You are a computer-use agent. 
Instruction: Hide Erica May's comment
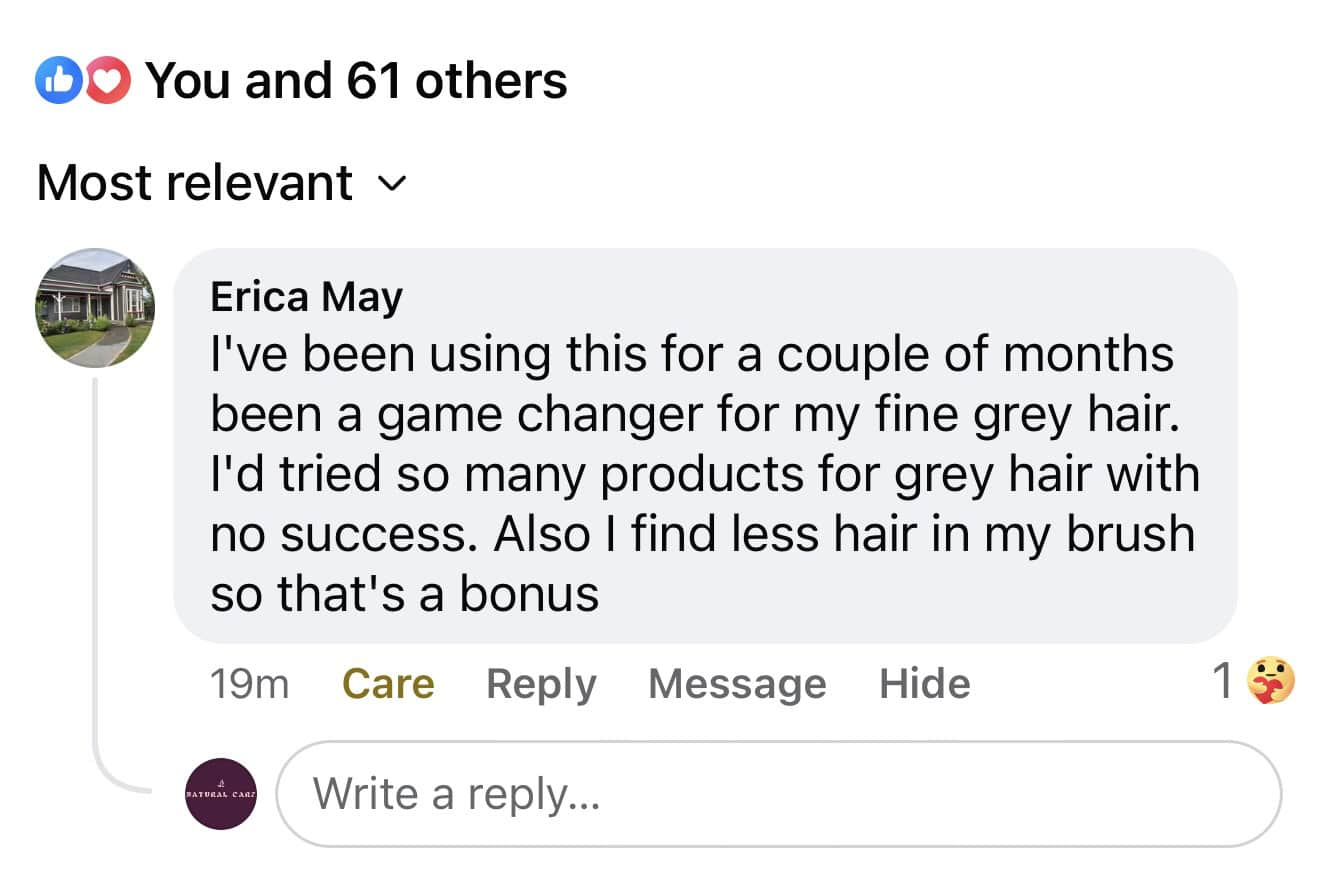coord(925,685)
